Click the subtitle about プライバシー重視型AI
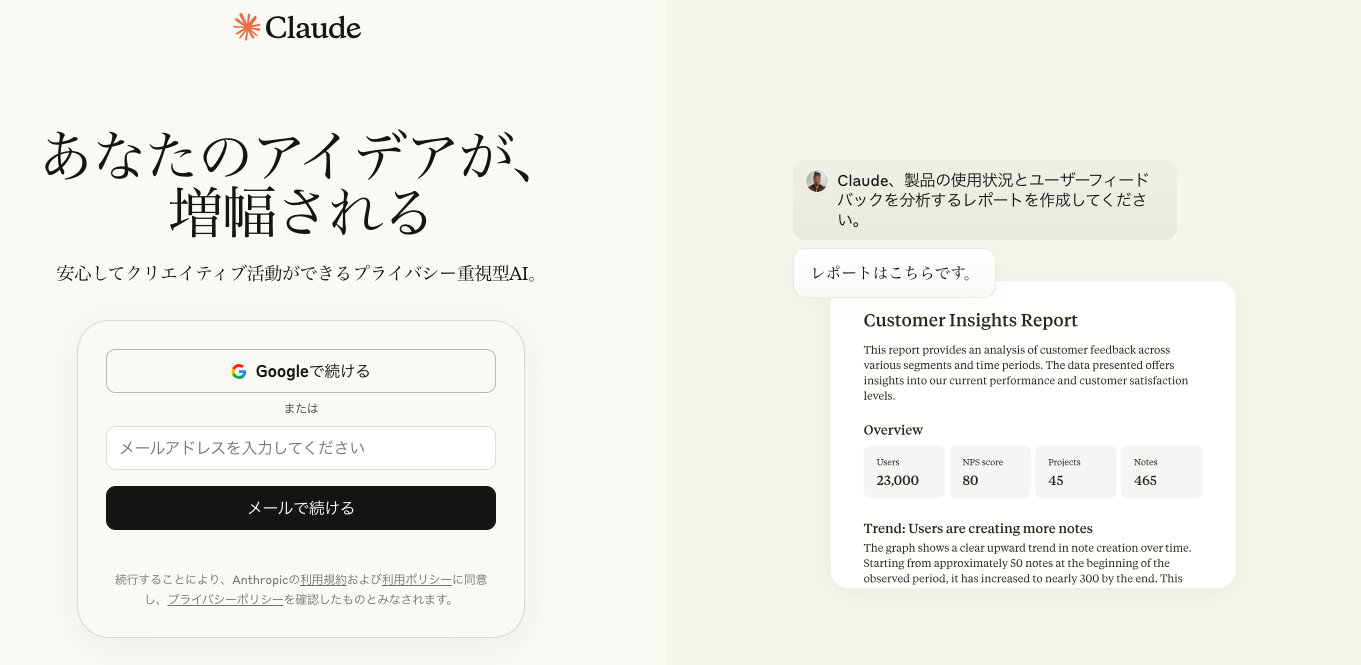The image size is (1361, 665). pyautogui.click(x=301, y=273)
